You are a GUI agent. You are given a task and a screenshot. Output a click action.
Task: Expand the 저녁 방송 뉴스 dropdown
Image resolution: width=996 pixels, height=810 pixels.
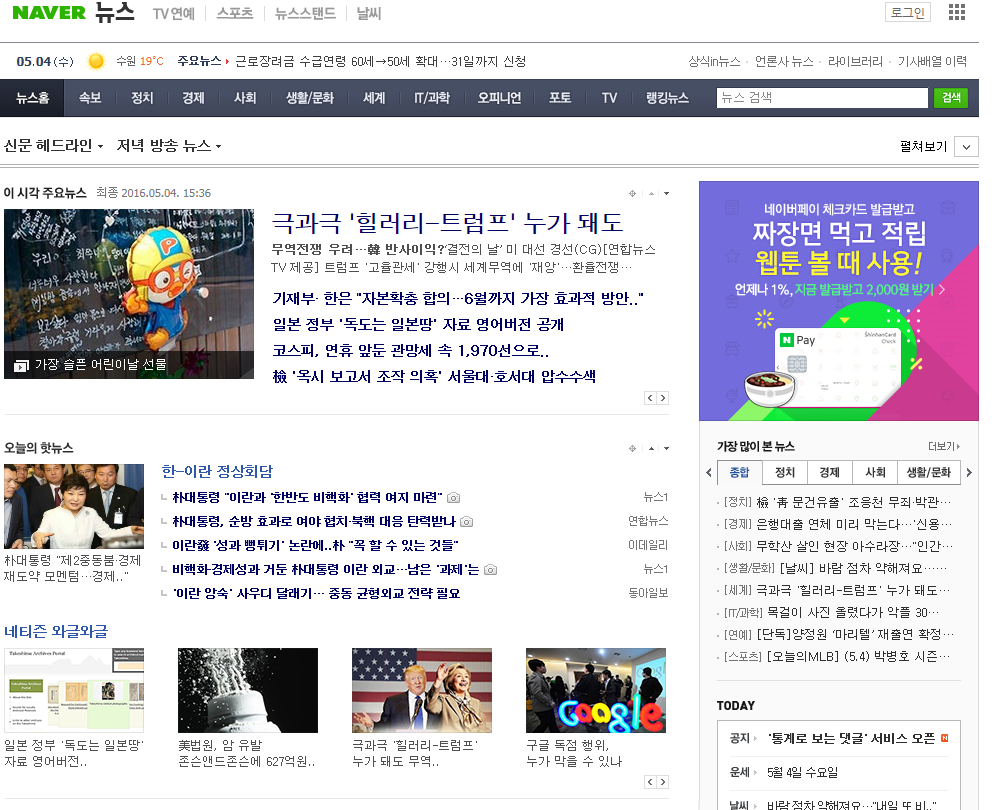pos(169,145)
